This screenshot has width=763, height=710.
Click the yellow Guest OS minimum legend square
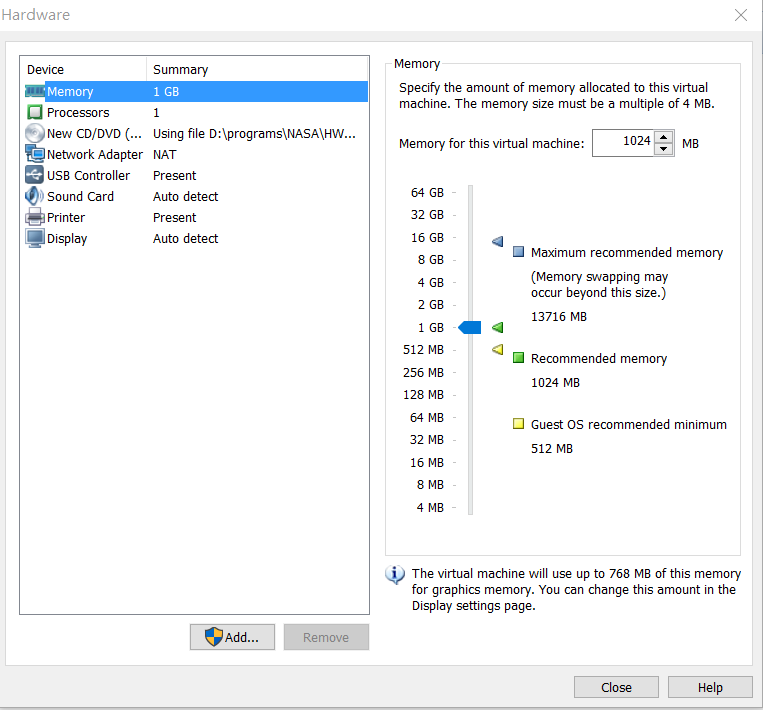pos(519,423)
